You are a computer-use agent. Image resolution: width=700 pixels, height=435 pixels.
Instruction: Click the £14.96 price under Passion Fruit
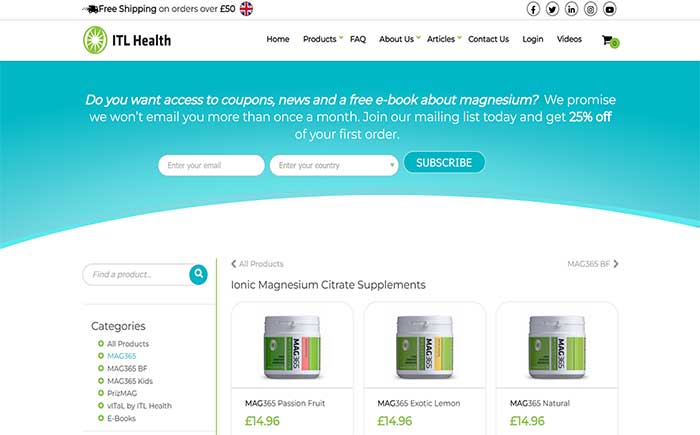tap(262, 421)
